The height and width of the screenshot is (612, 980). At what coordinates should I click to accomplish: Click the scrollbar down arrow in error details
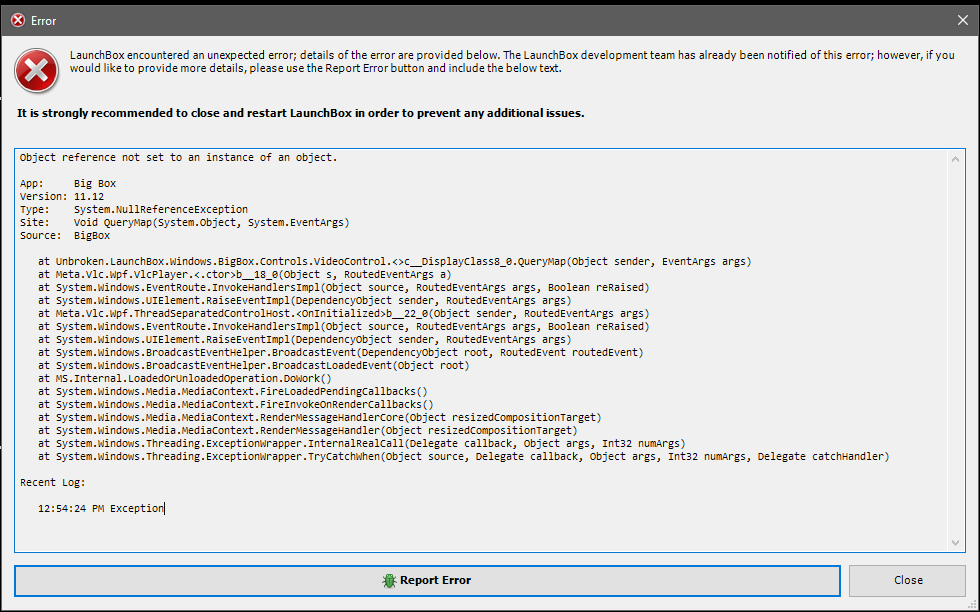(x=955, y=543)
